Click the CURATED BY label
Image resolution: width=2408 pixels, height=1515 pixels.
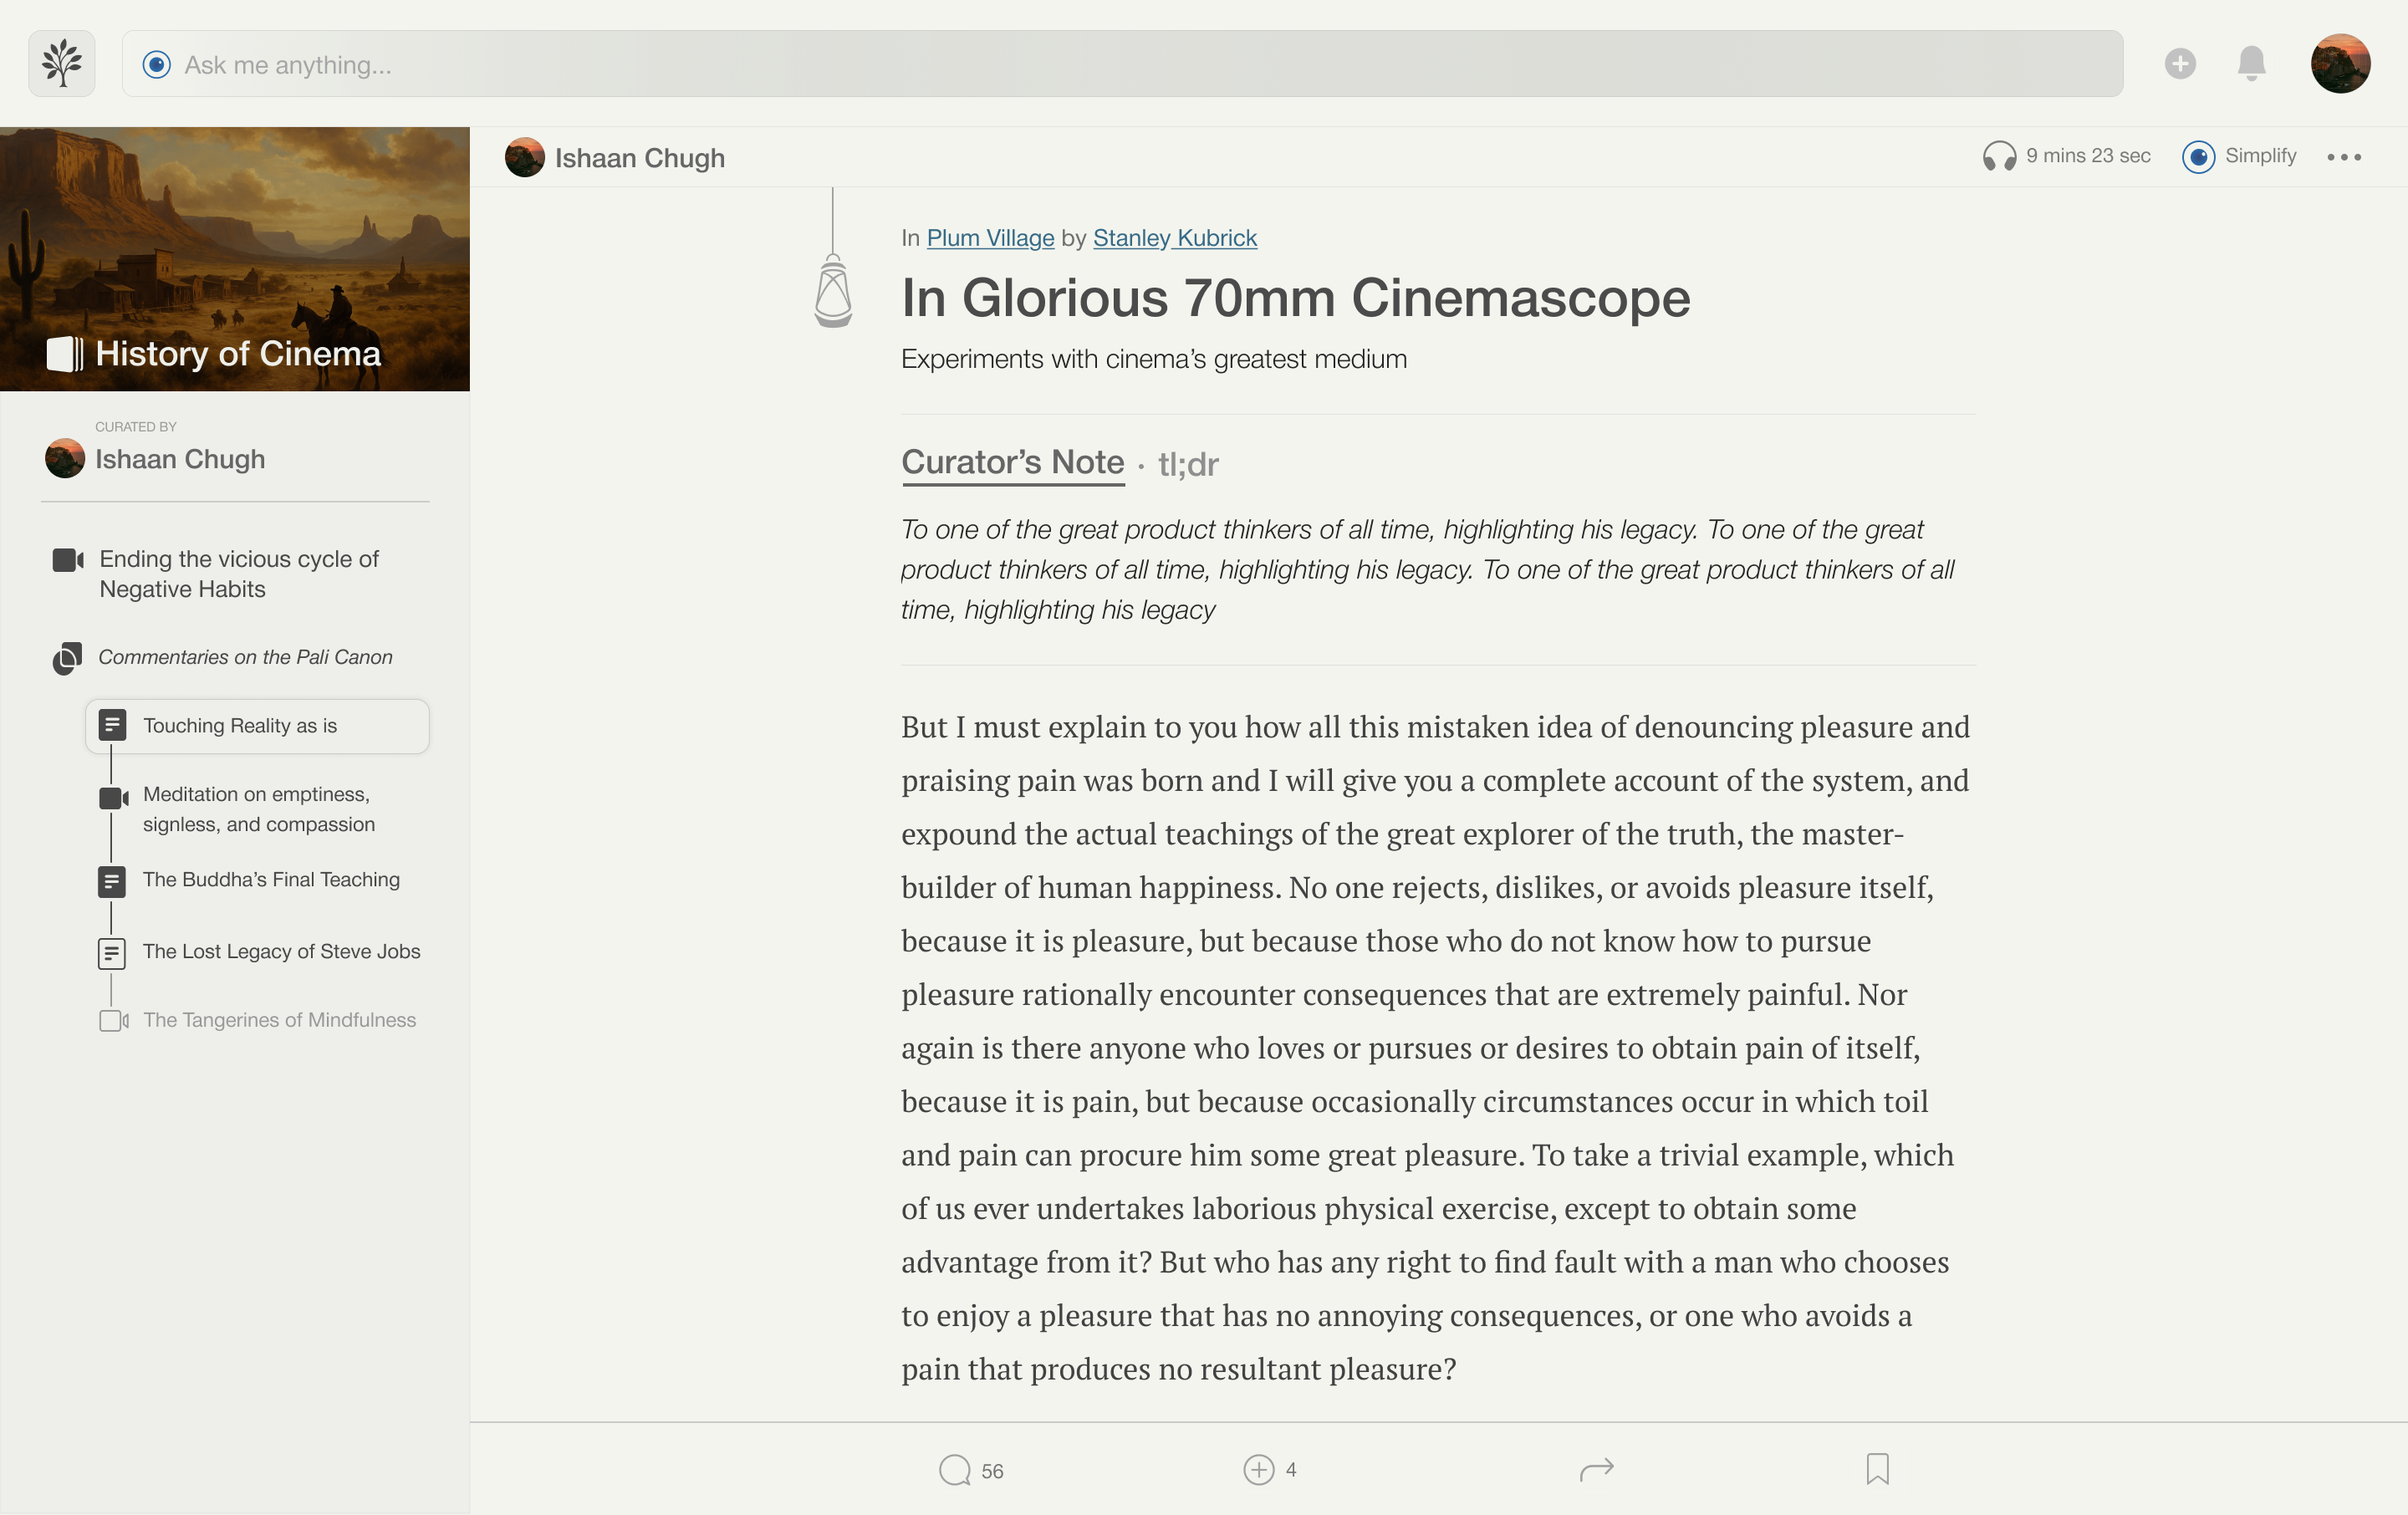point(136,427)
